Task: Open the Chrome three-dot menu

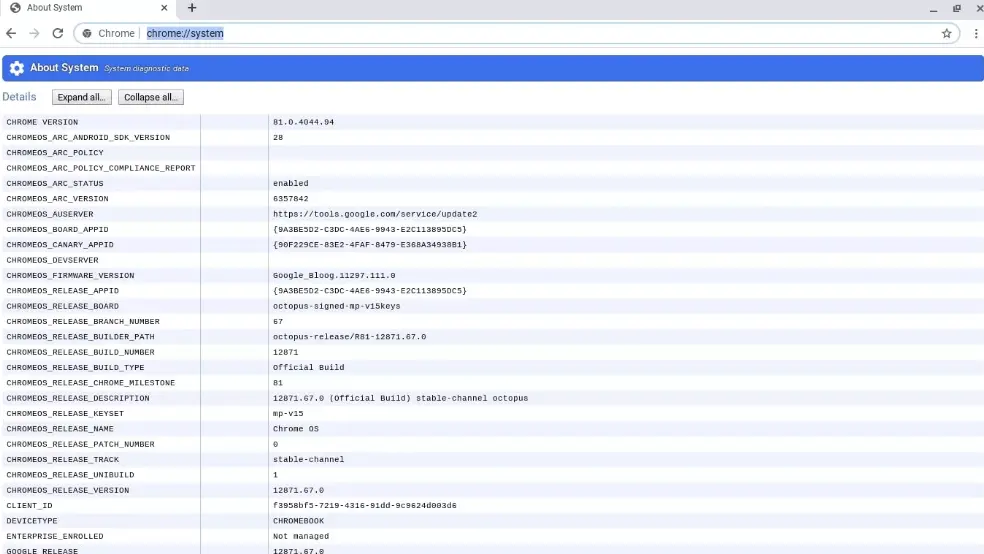Action: [976, 33]
